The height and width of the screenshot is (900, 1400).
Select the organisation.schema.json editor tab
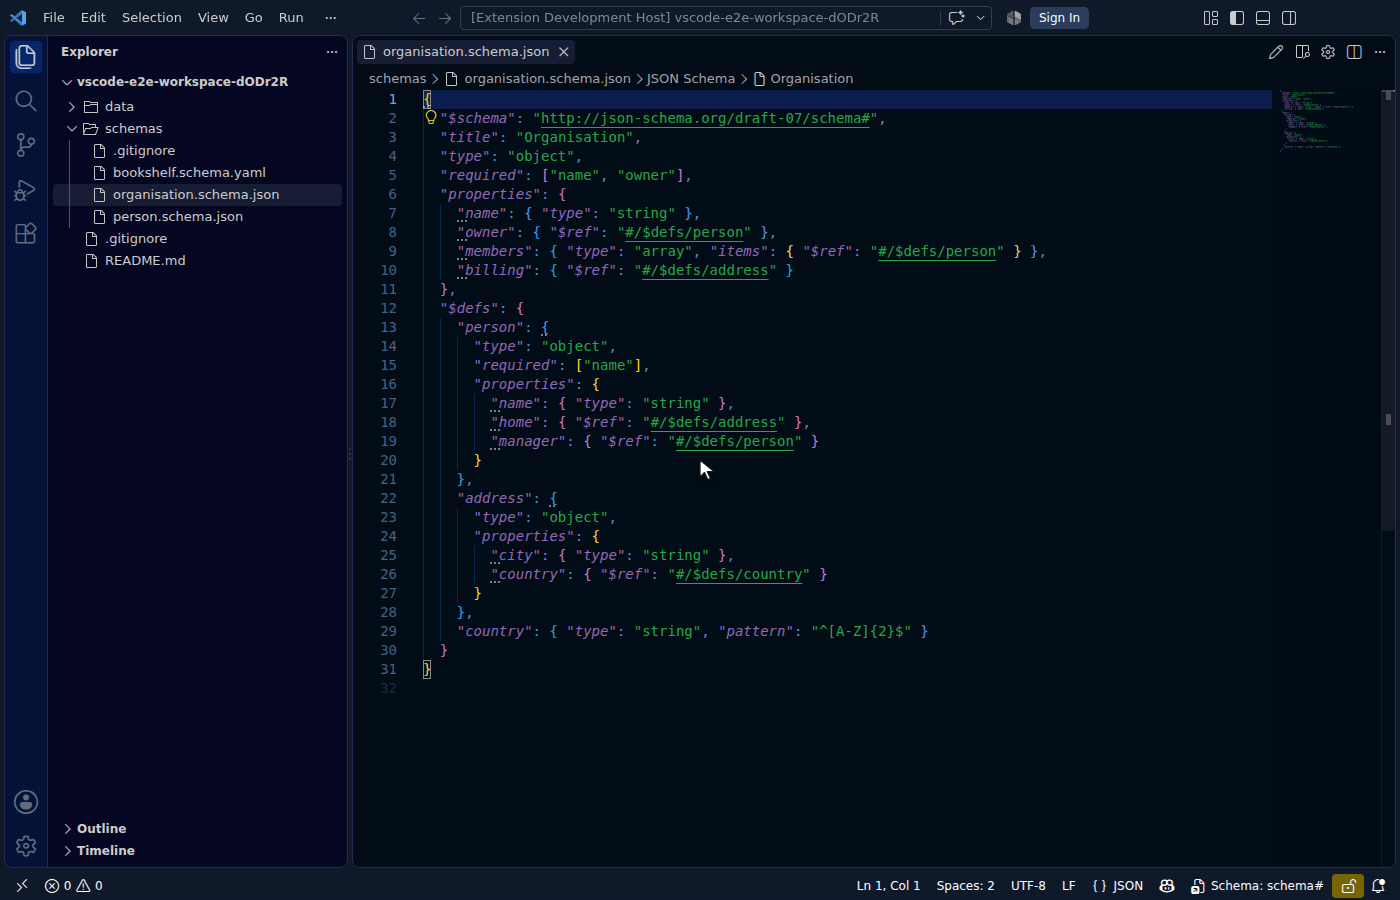[x=466, y=52]
